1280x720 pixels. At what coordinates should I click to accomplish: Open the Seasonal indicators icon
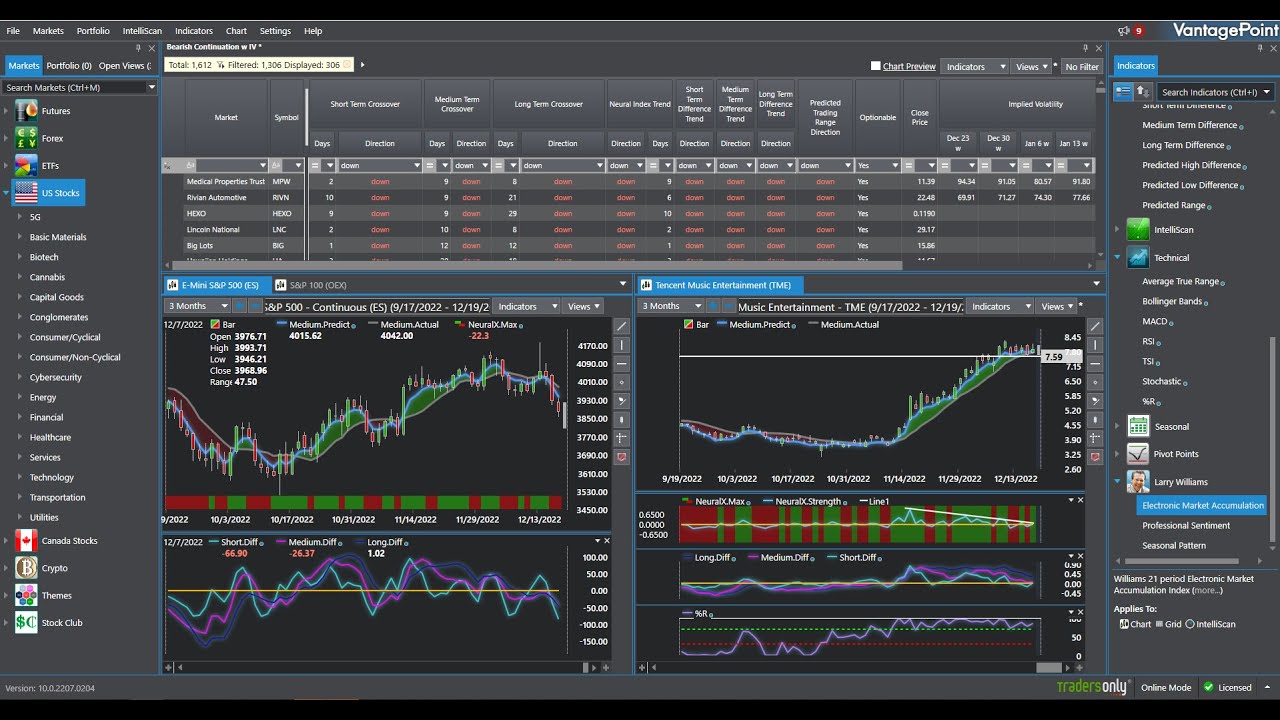pyautogui.click(x=1137, y=426)
